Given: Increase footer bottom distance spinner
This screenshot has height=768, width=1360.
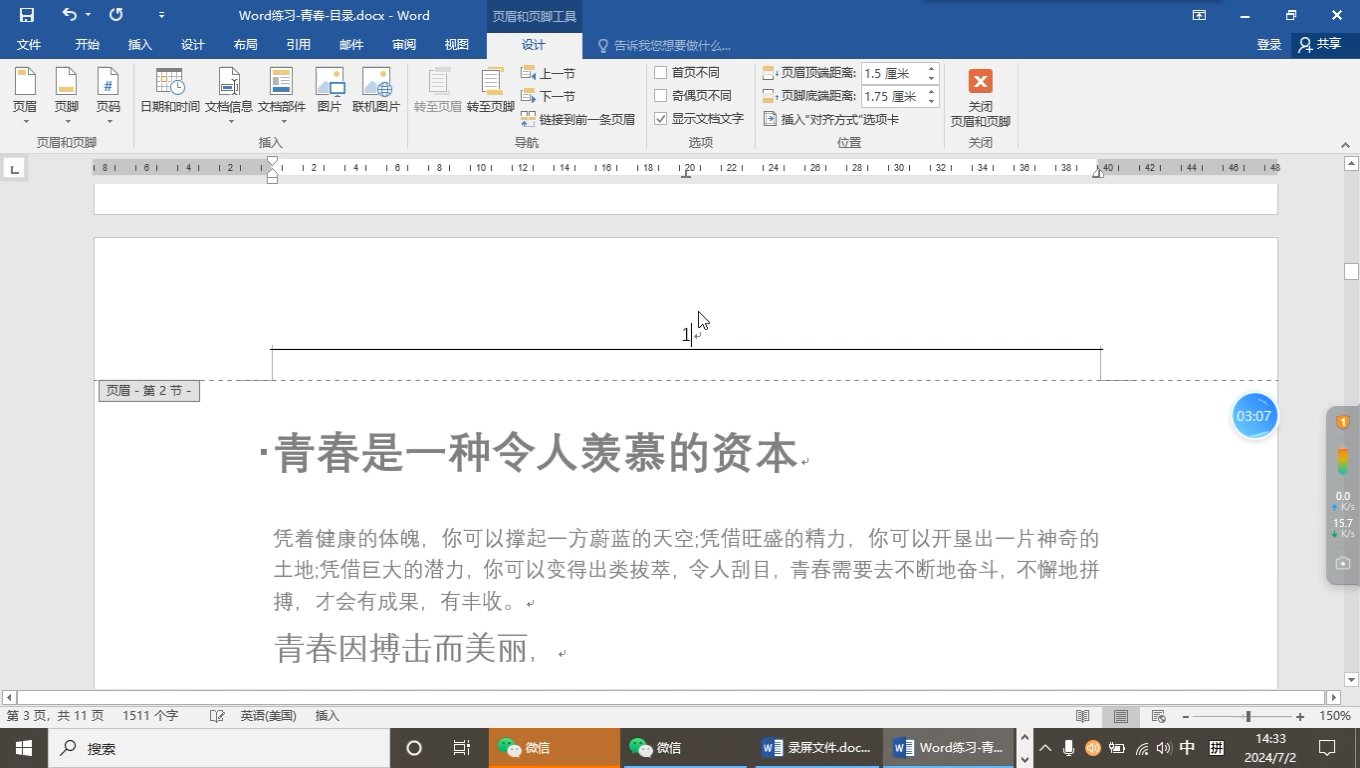Looking at the screenshot, I should pos(931,92).
